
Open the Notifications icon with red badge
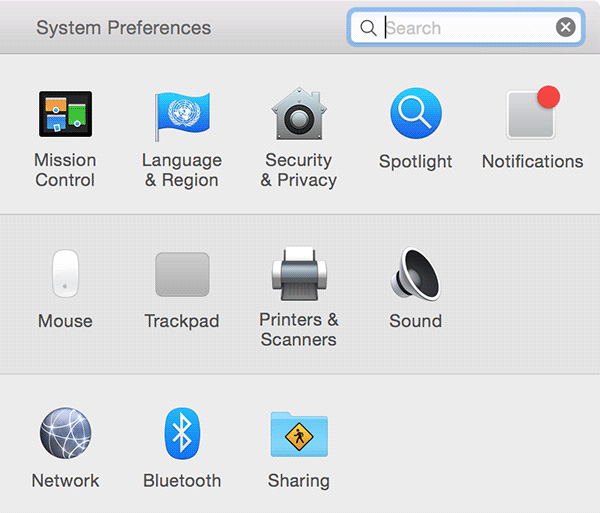pyautogui.click(x=533, y=112)
